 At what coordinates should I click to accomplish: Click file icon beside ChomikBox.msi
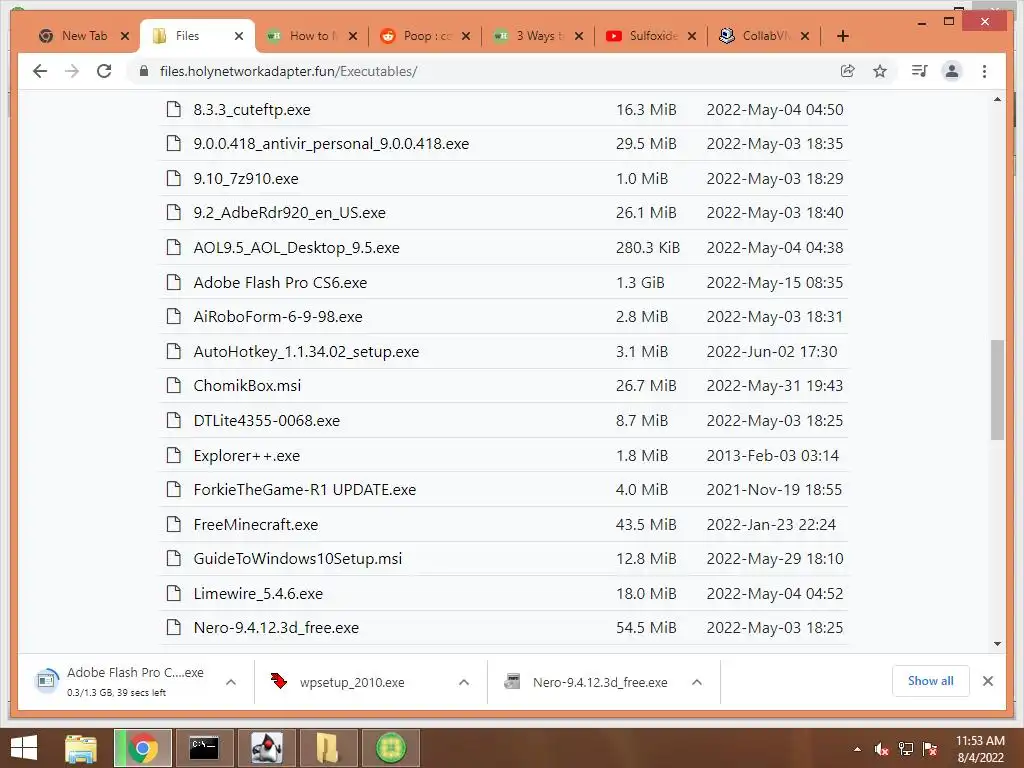(174, 385)
